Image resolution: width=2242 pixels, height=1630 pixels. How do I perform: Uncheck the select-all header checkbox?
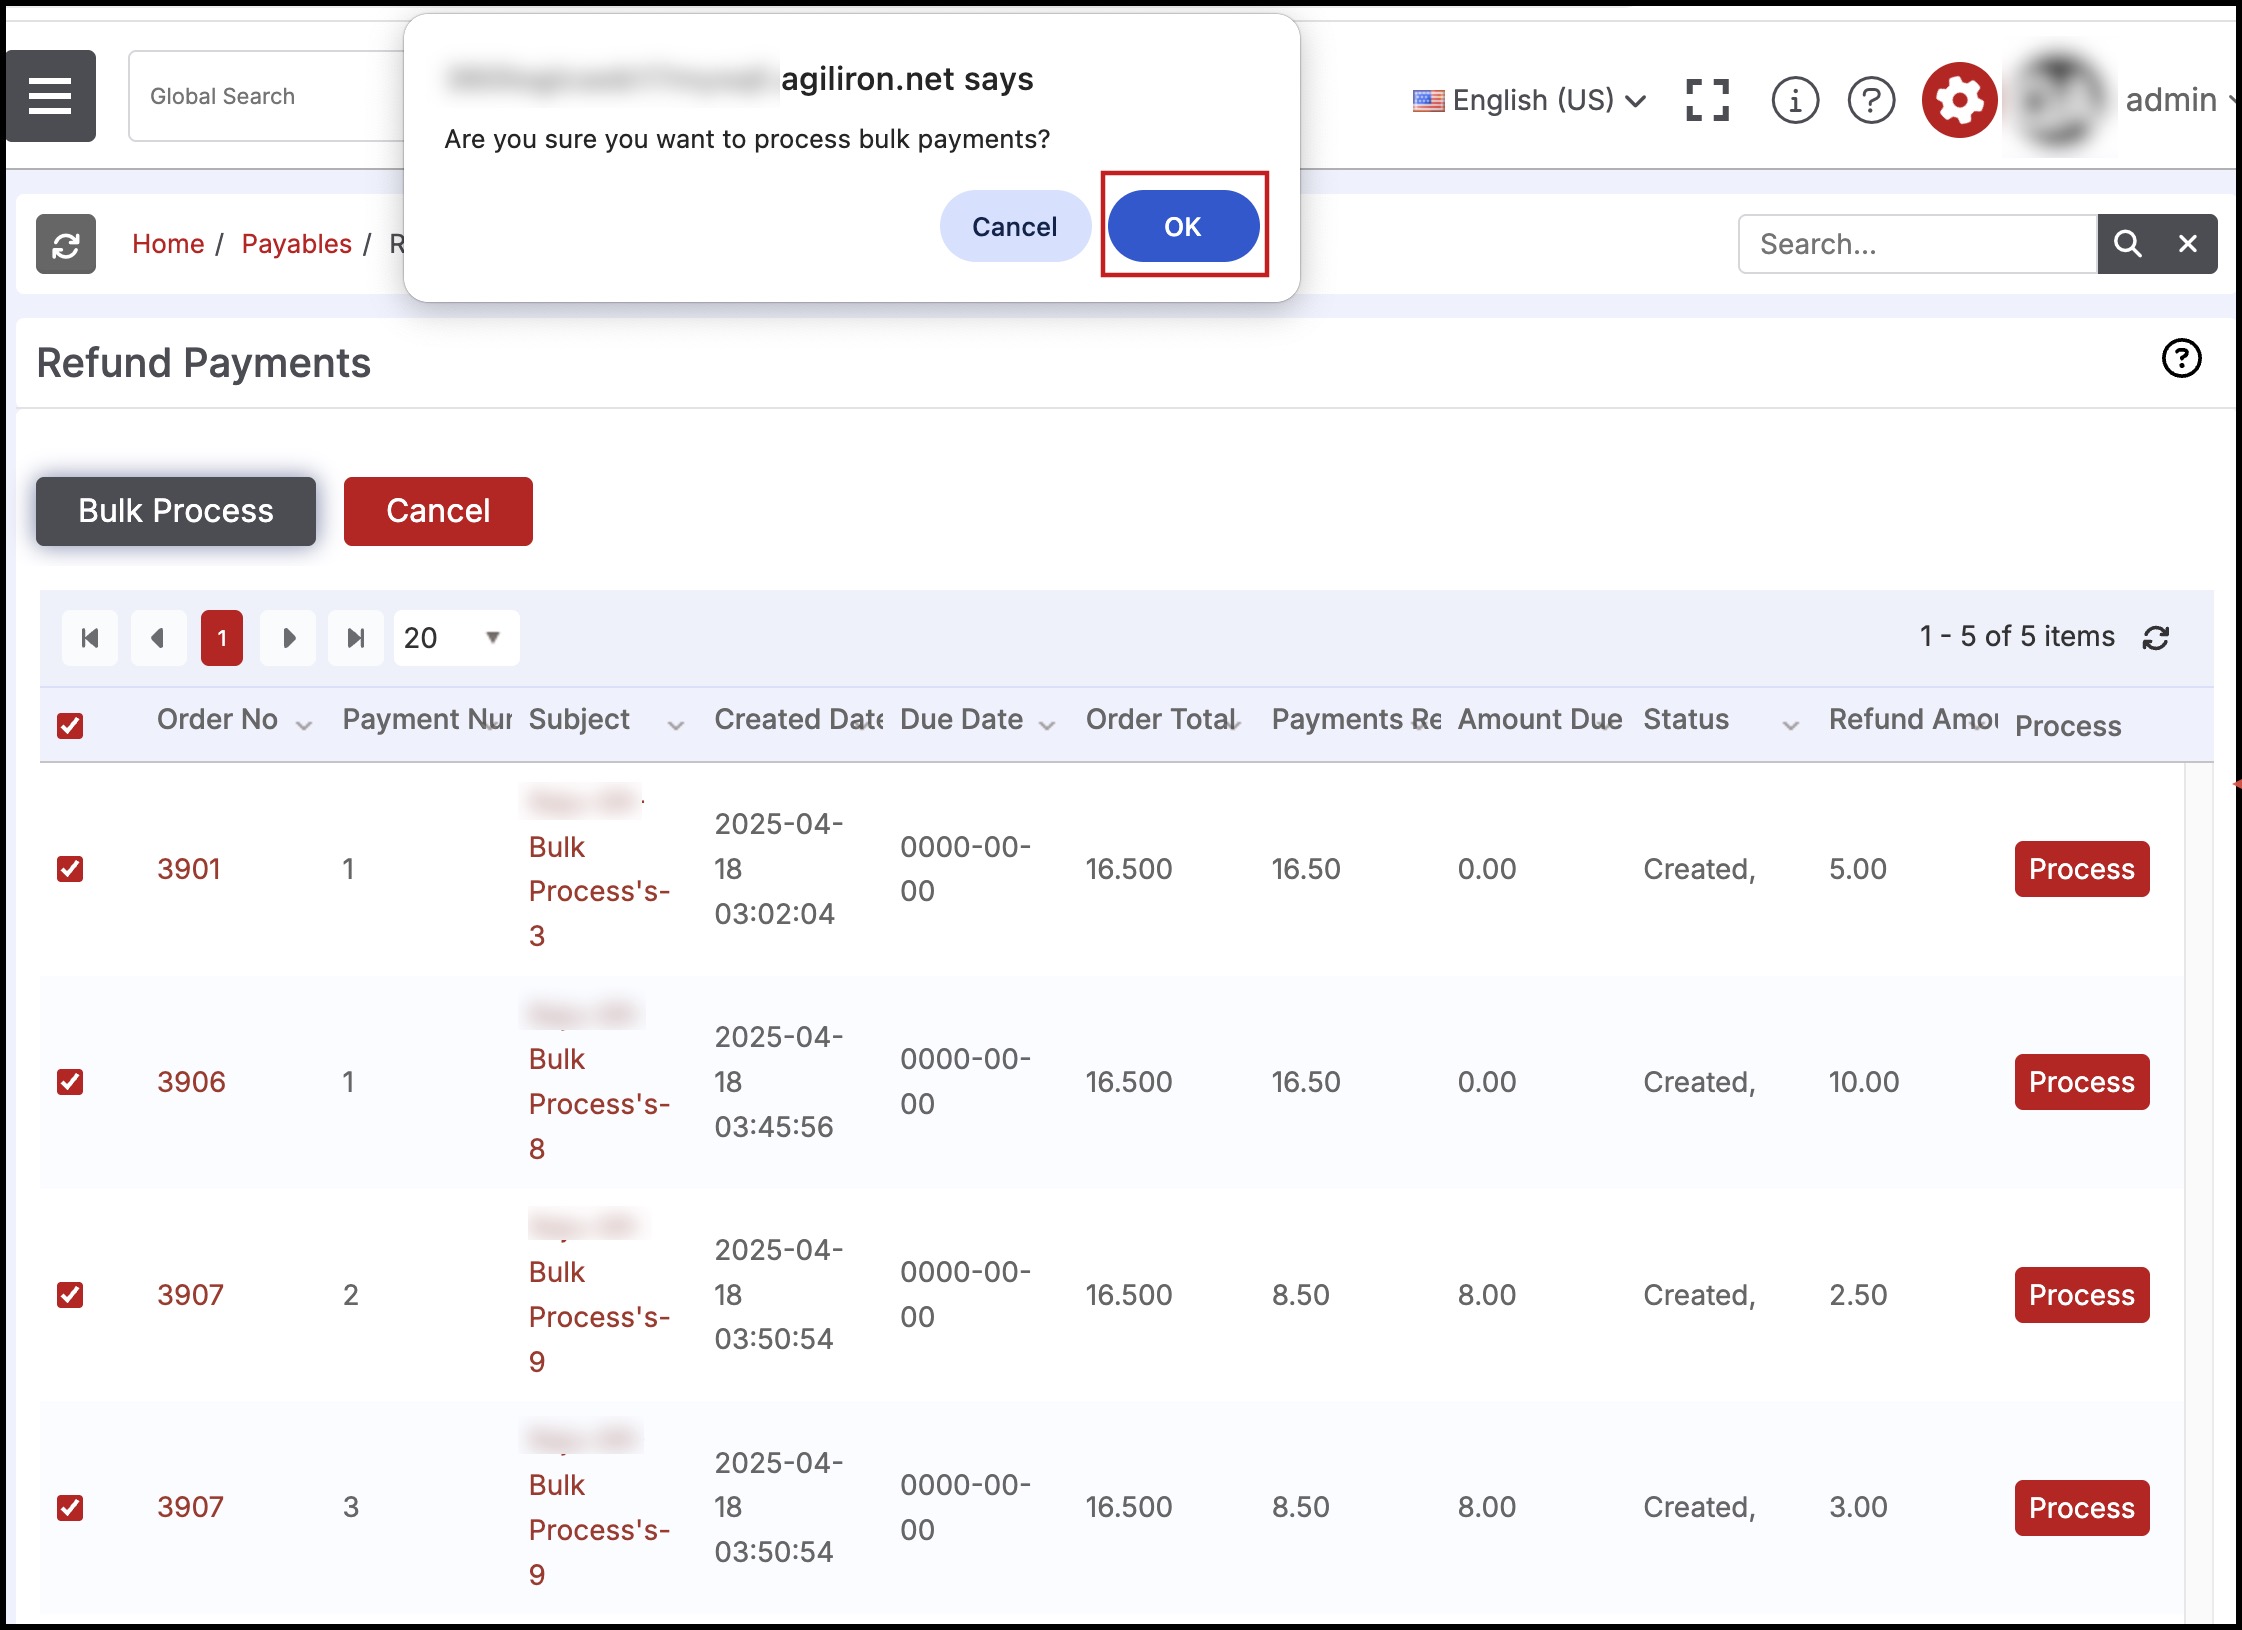(x=70, y=725)
